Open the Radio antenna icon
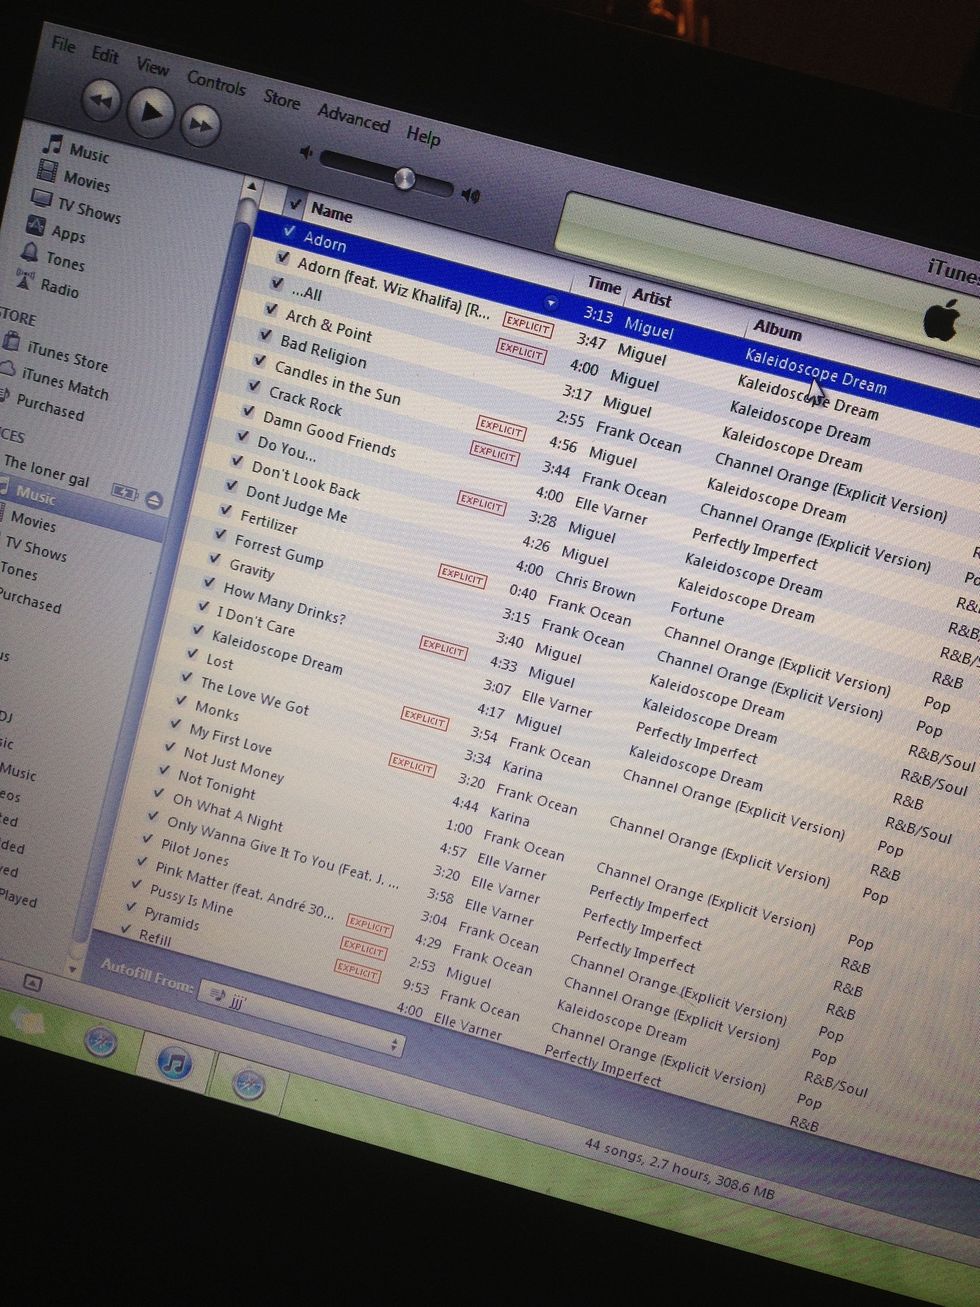Screen dimensions: 980x1307 tap(26, 279)
